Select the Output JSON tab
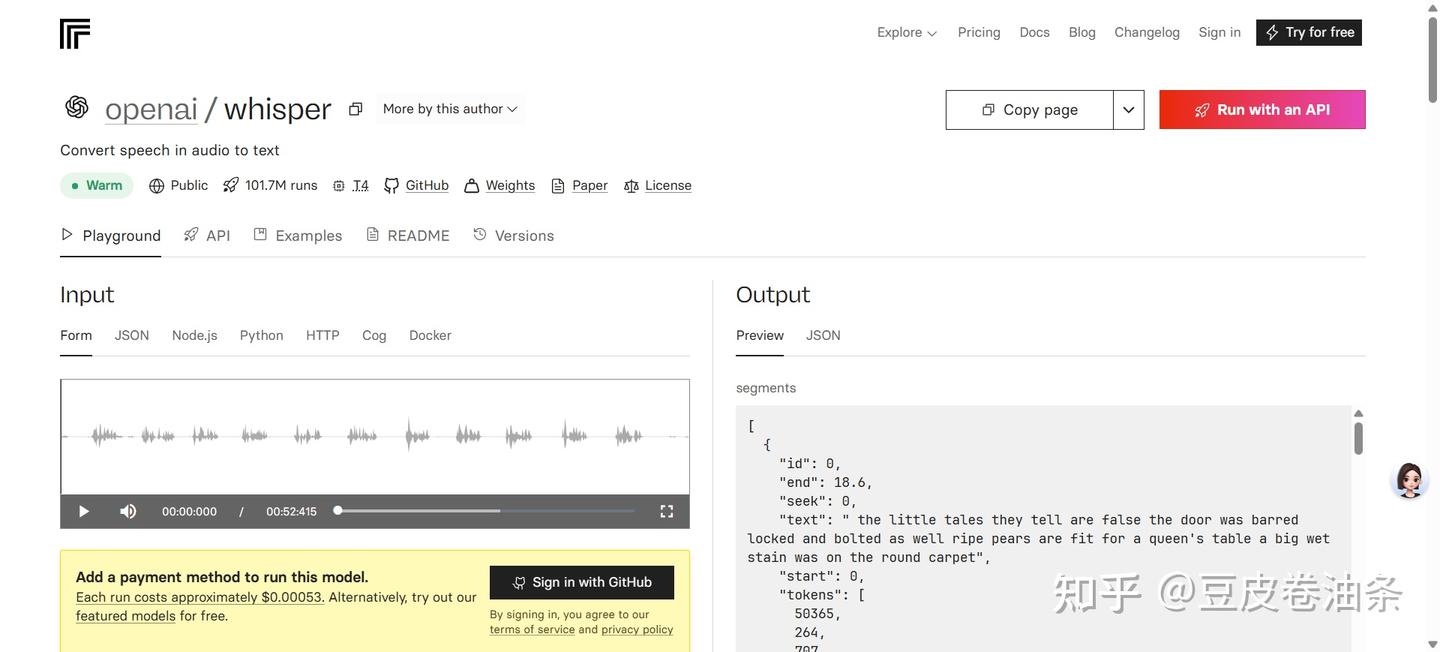 pyautogui.click(x=823, y=335)
